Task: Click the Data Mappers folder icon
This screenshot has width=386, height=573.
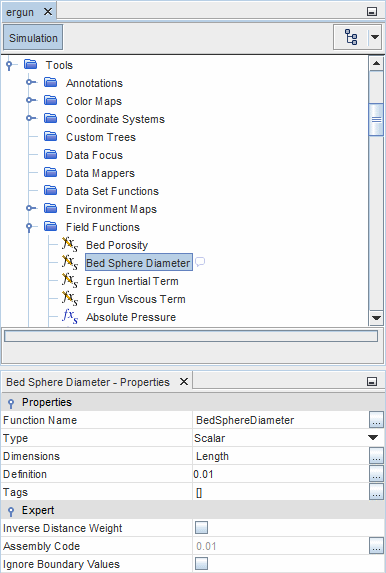Action: (x=50, y=172)
